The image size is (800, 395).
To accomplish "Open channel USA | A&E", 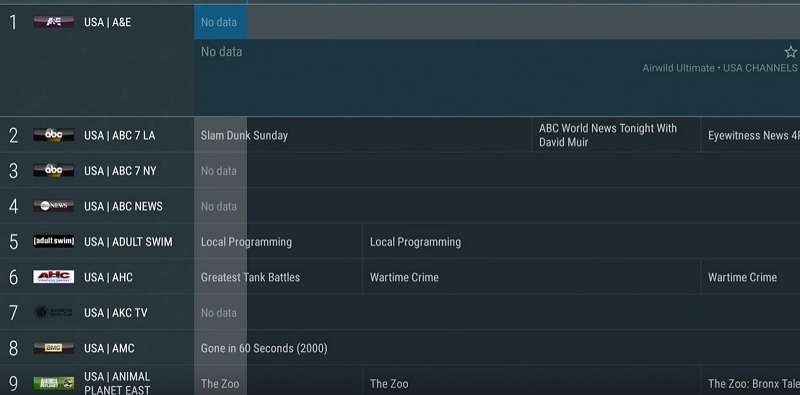I will [108, 22].
